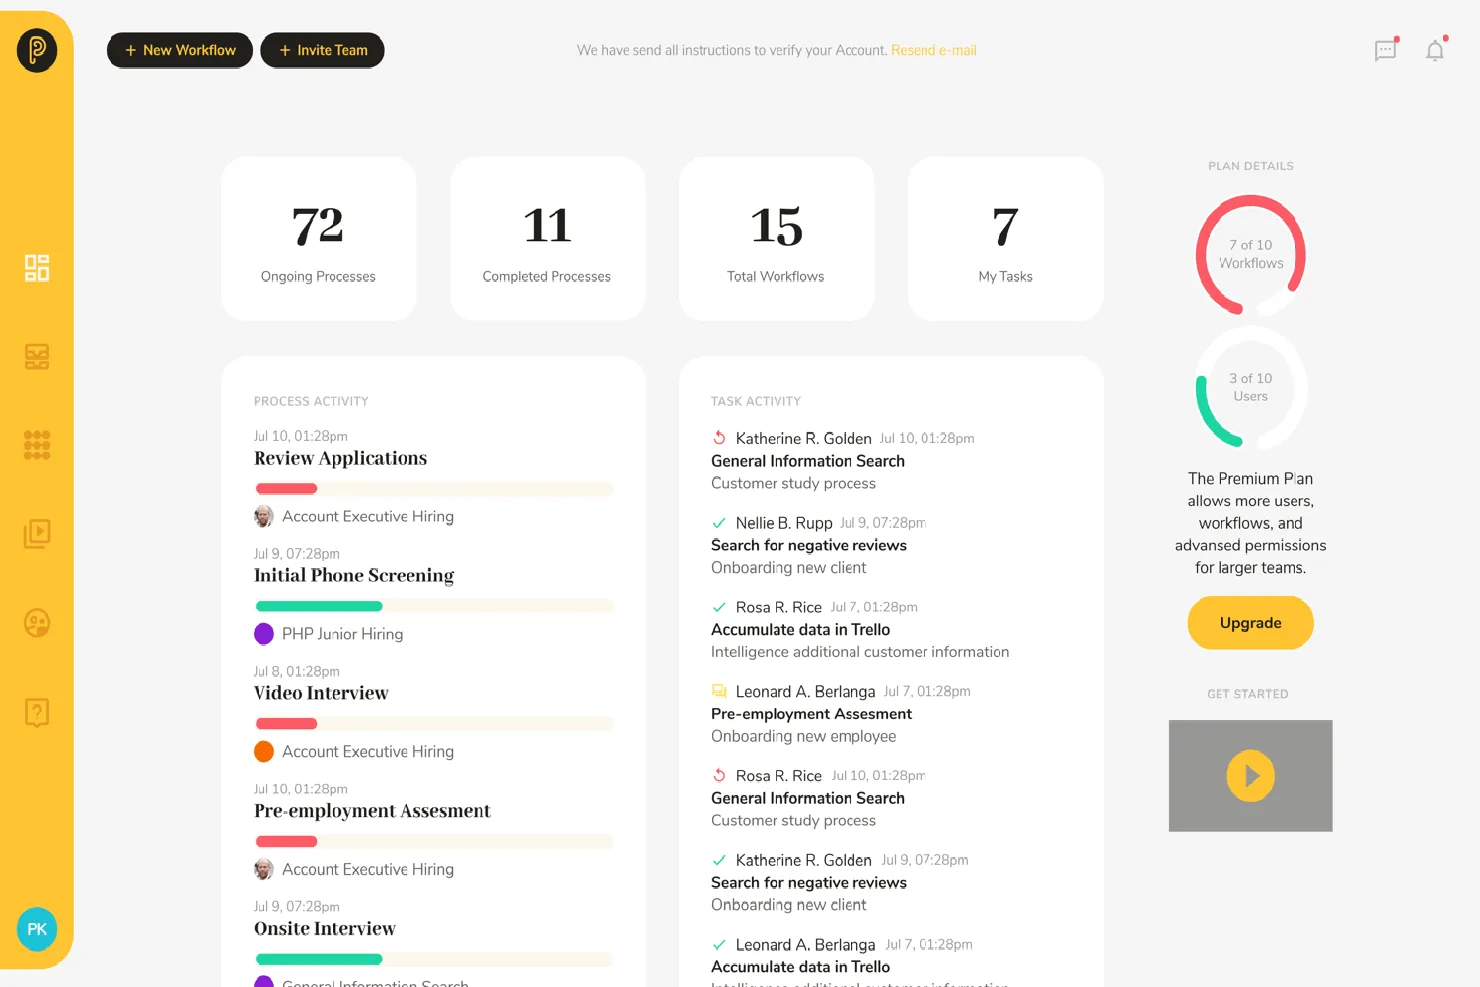Open the chat messages icon
The width and height of the screenshot is (1480, 987).
1386,50
